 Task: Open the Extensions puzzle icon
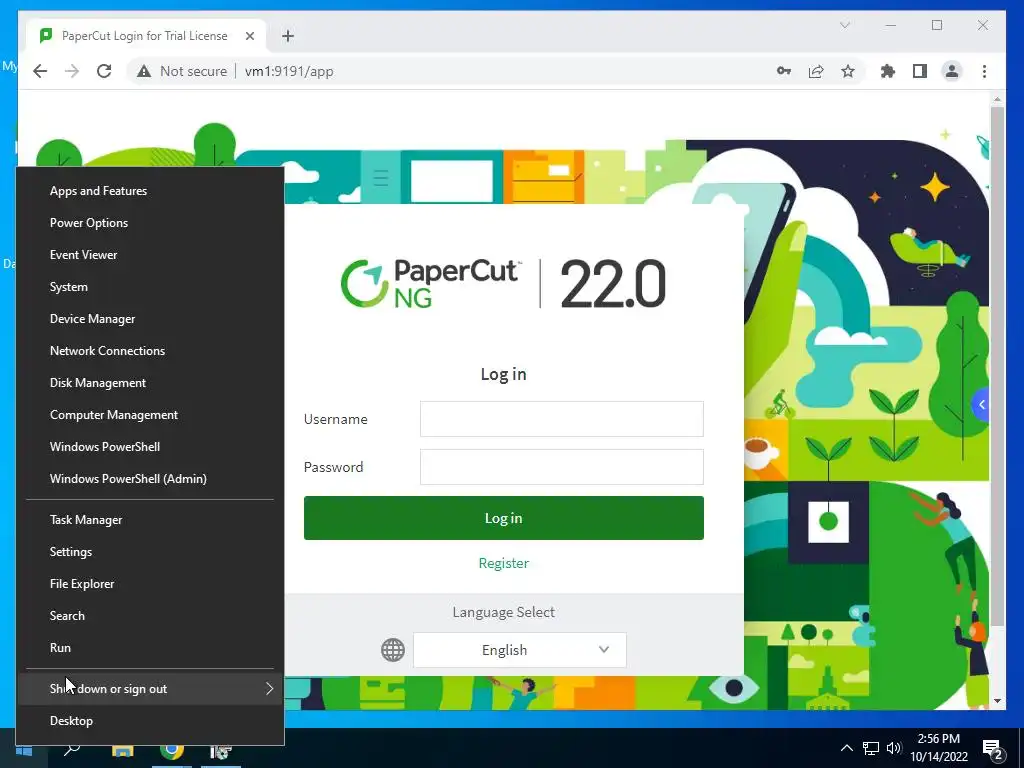(888, 71)
